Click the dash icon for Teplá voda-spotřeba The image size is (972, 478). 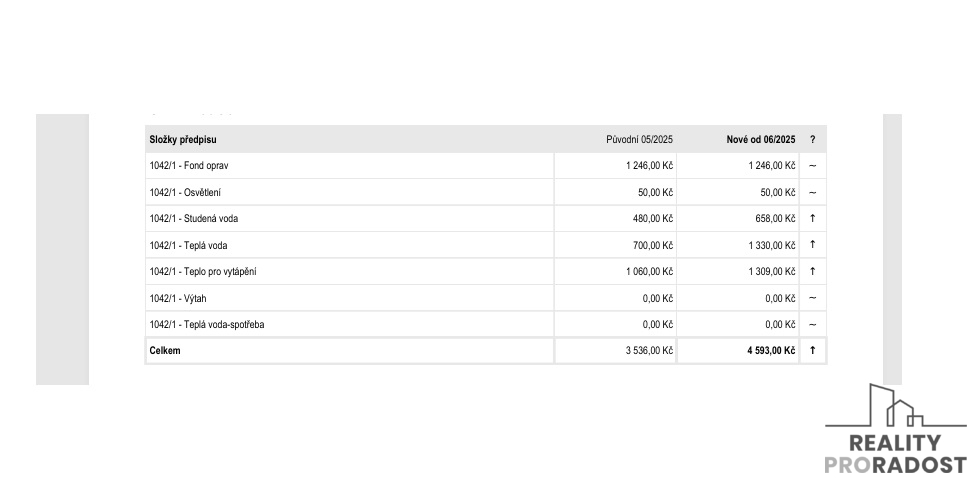point(812,324)
